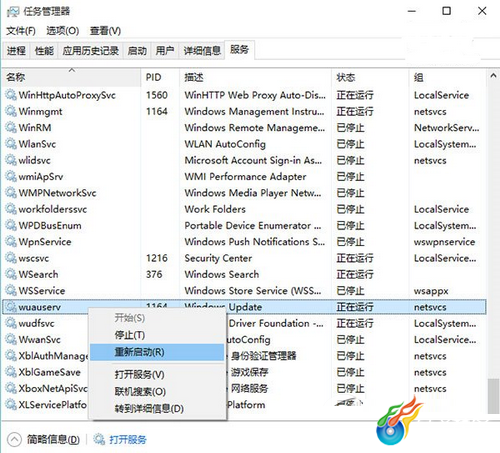Click the WLAN AutoConfig description cell
This screenshot has height=453, width=500.
(x=225, y=144)
